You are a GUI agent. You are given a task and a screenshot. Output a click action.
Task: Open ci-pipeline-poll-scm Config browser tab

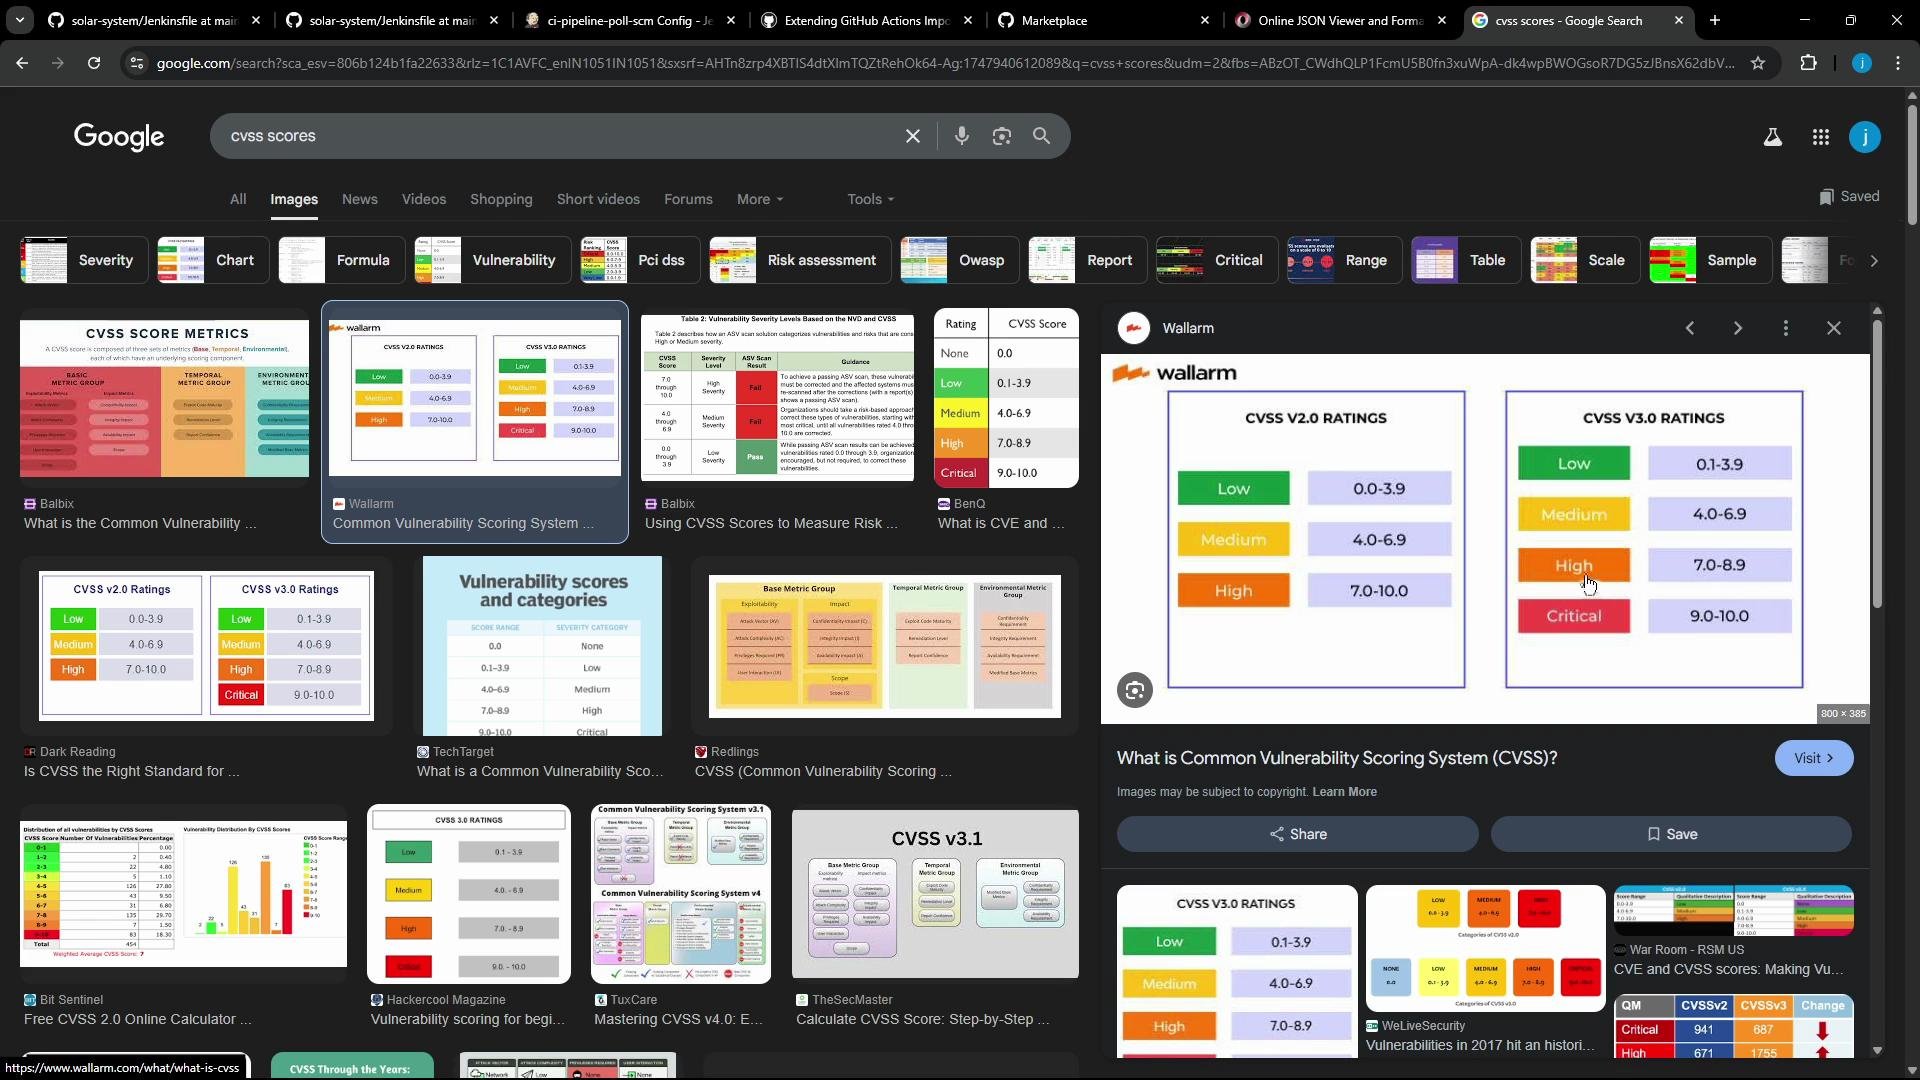pos(630,20)
